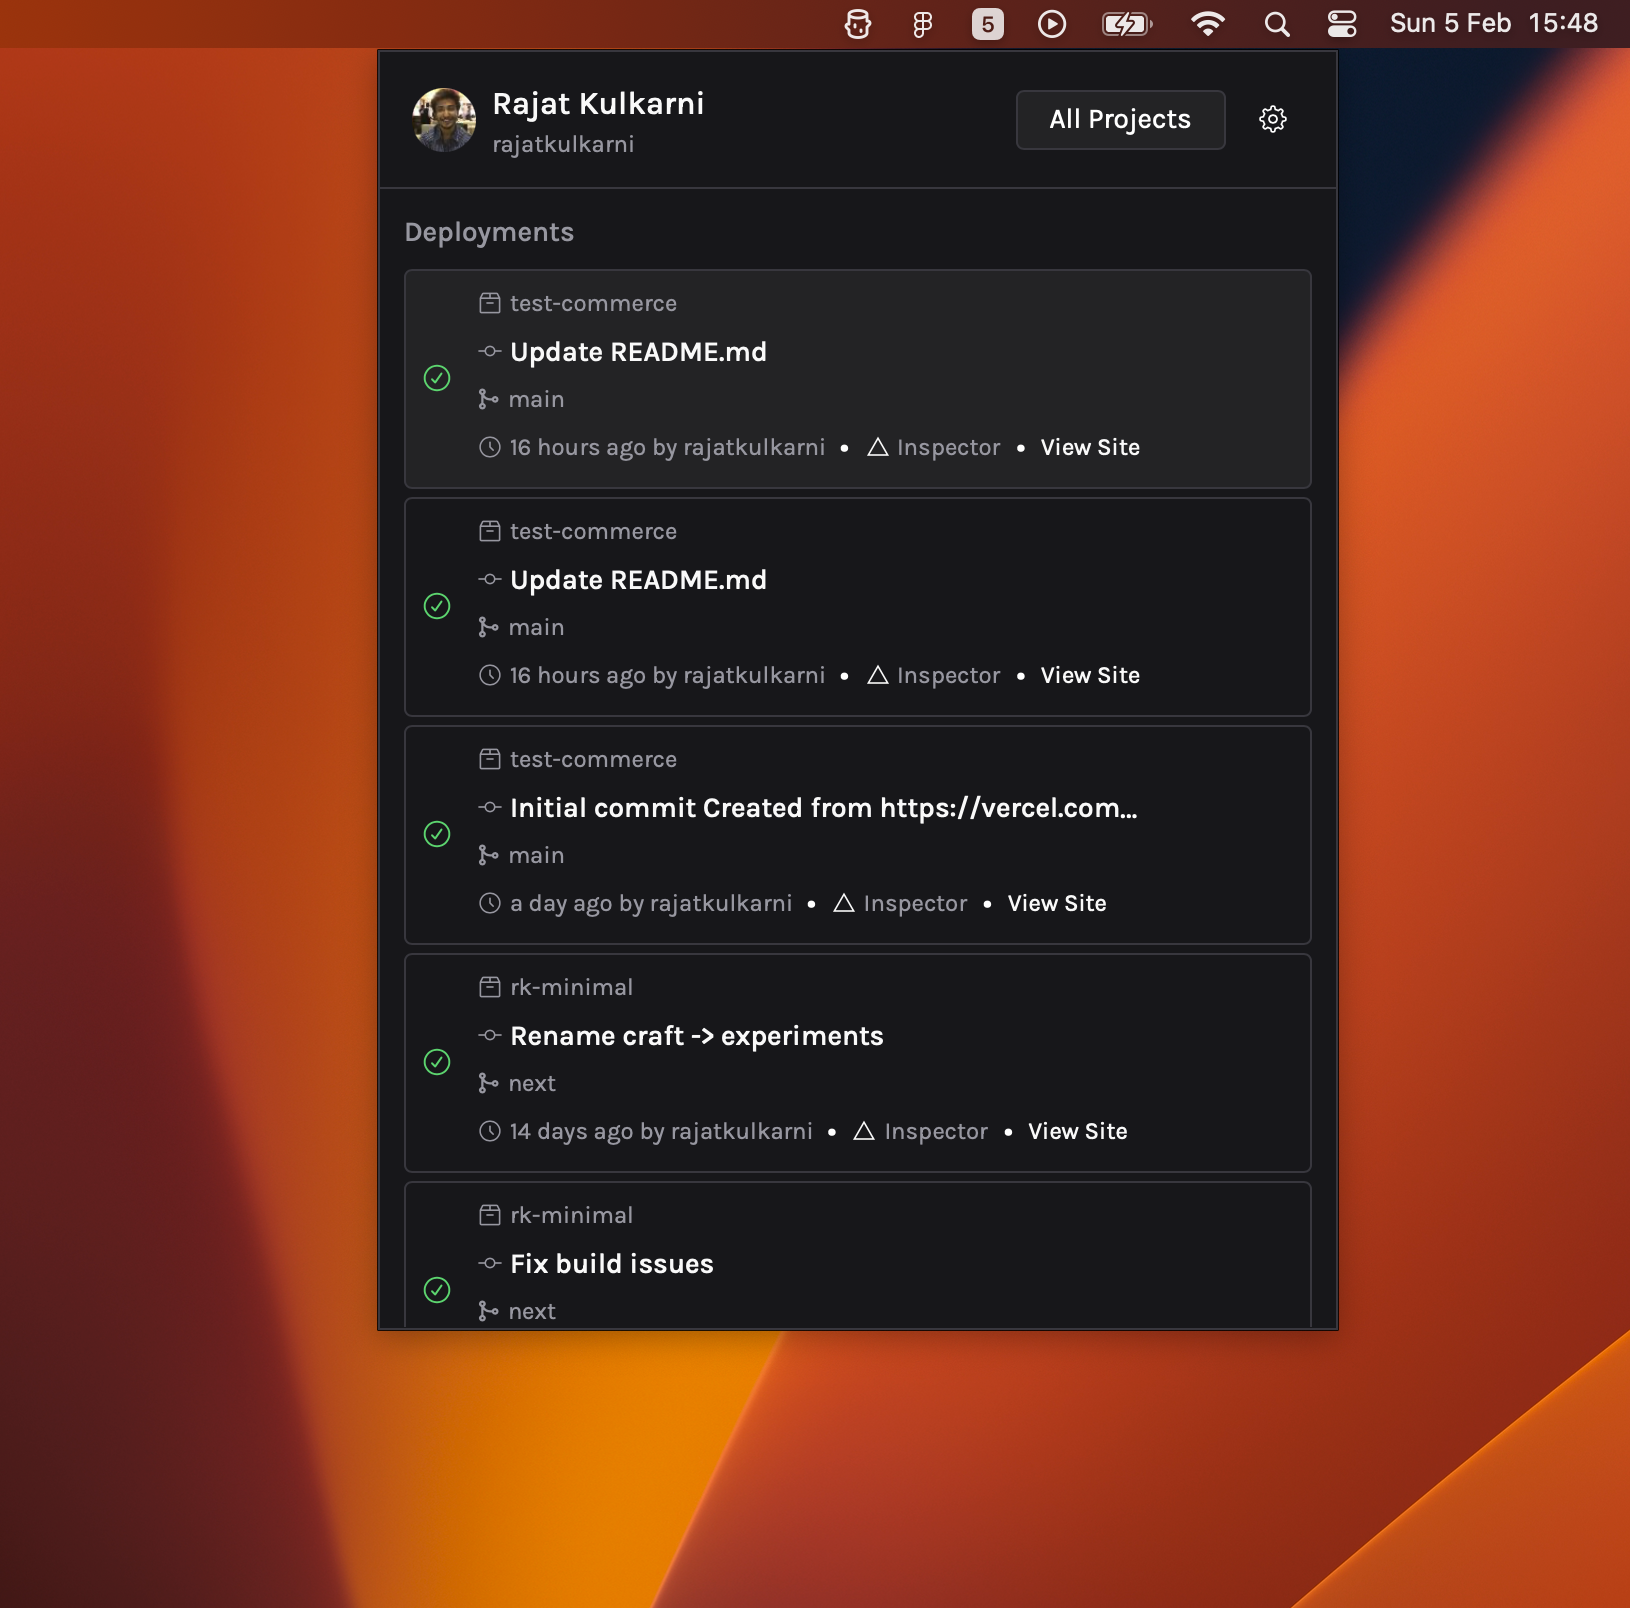1630x1608 pixels.
Task: Click the success check icon on the Fix build issues card
Action: click(437, 1290)
